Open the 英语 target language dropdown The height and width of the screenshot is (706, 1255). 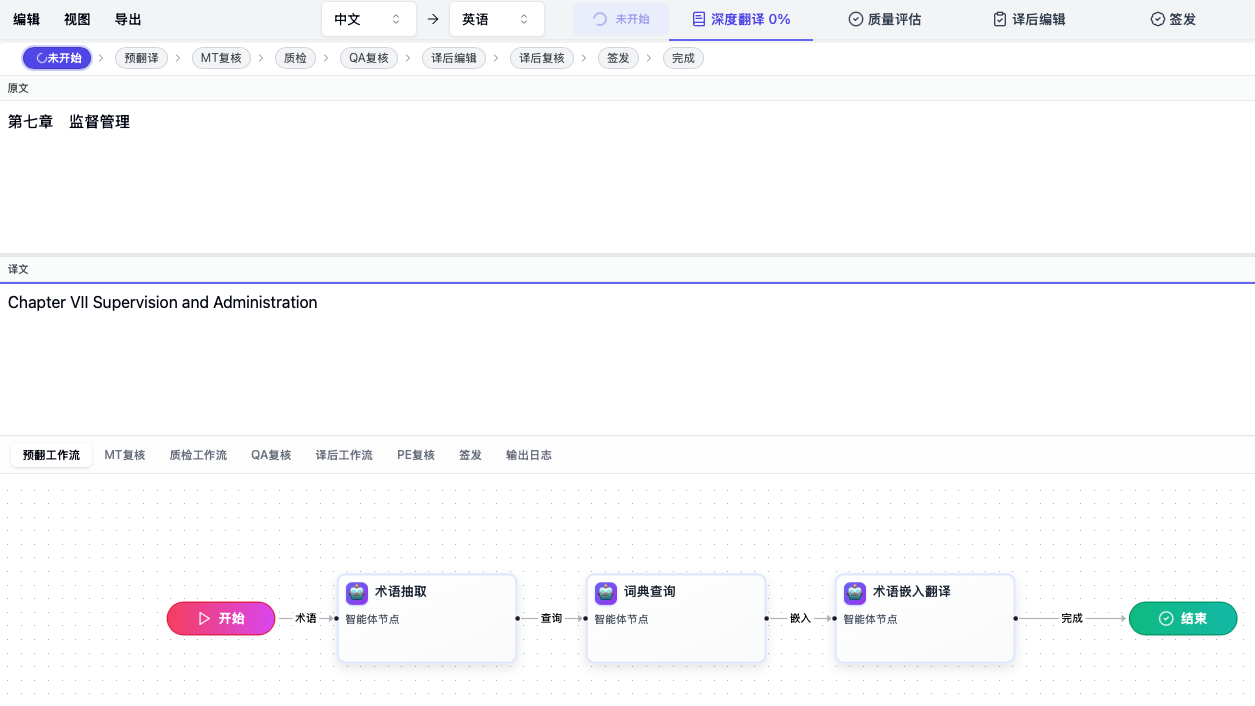pyautogui.click(x=496, y=19)
